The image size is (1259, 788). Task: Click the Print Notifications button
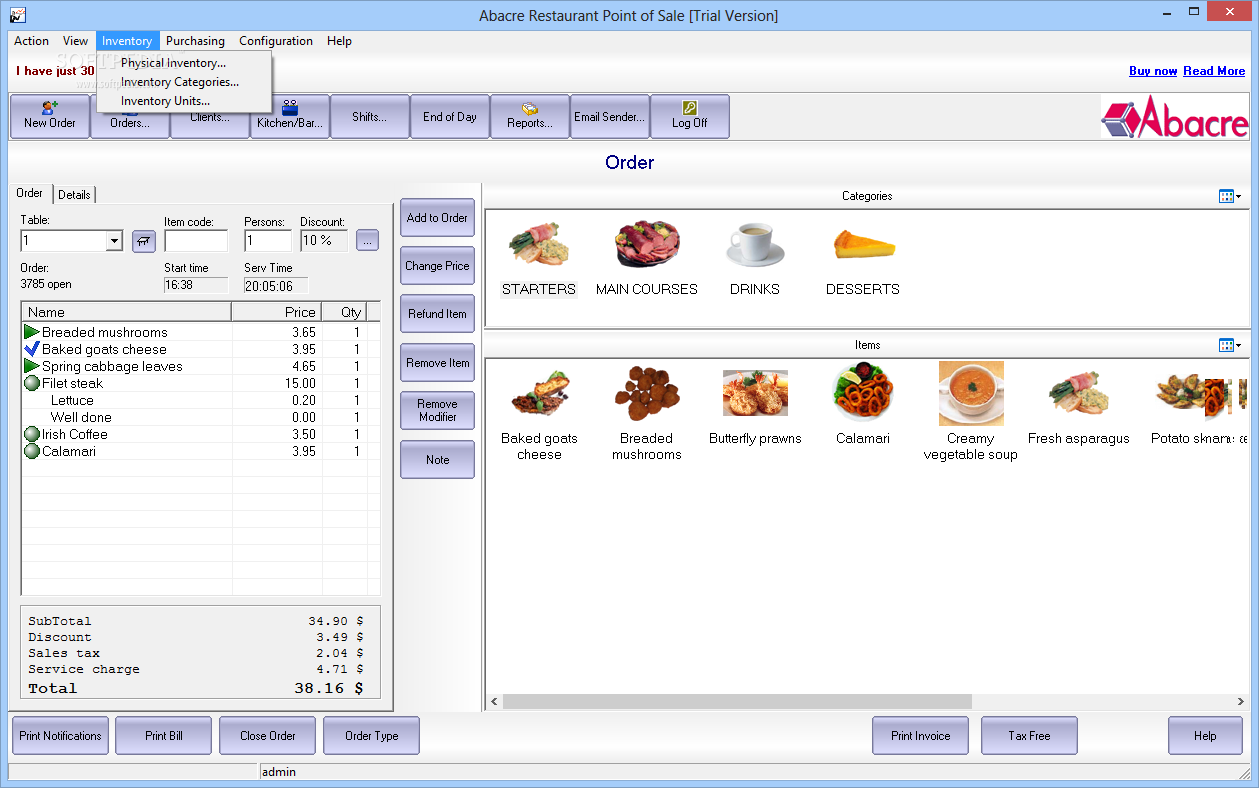coord(60,736)
